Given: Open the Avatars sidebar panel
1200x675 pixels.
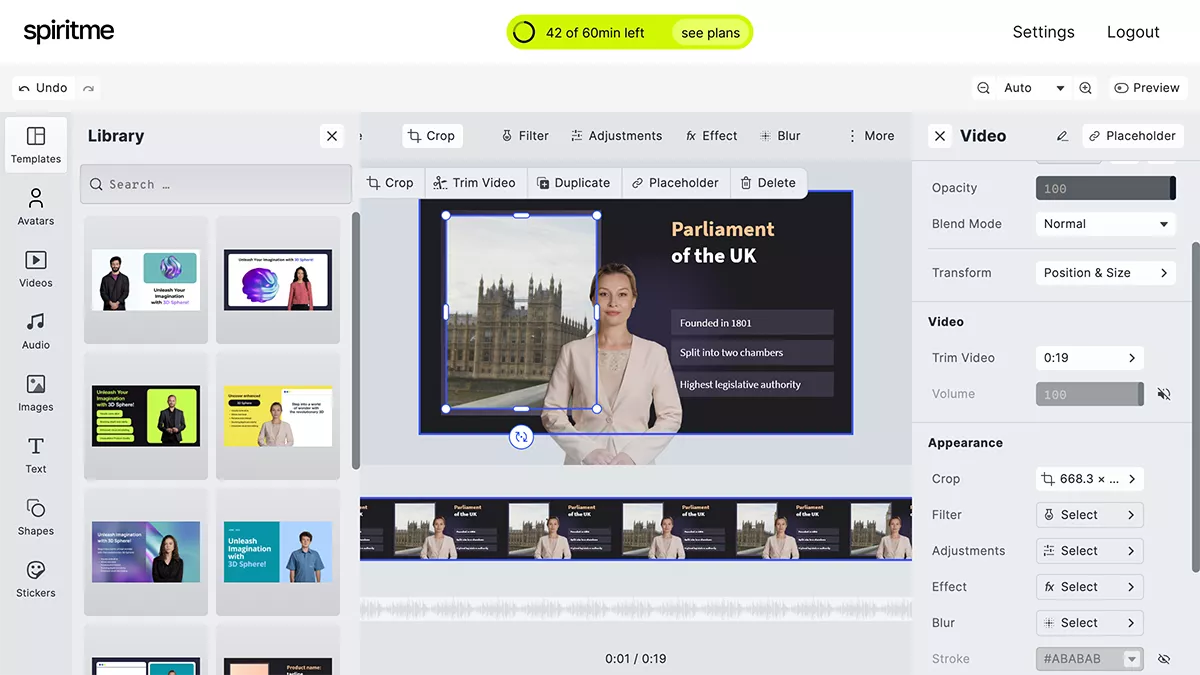Looking at the screenshot, I should [x=36, y=207].
